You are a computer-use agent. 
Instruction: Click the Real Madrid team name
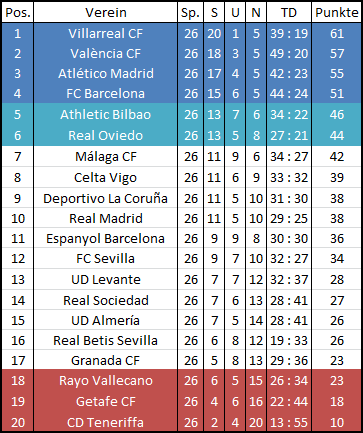tap(105, 218)
